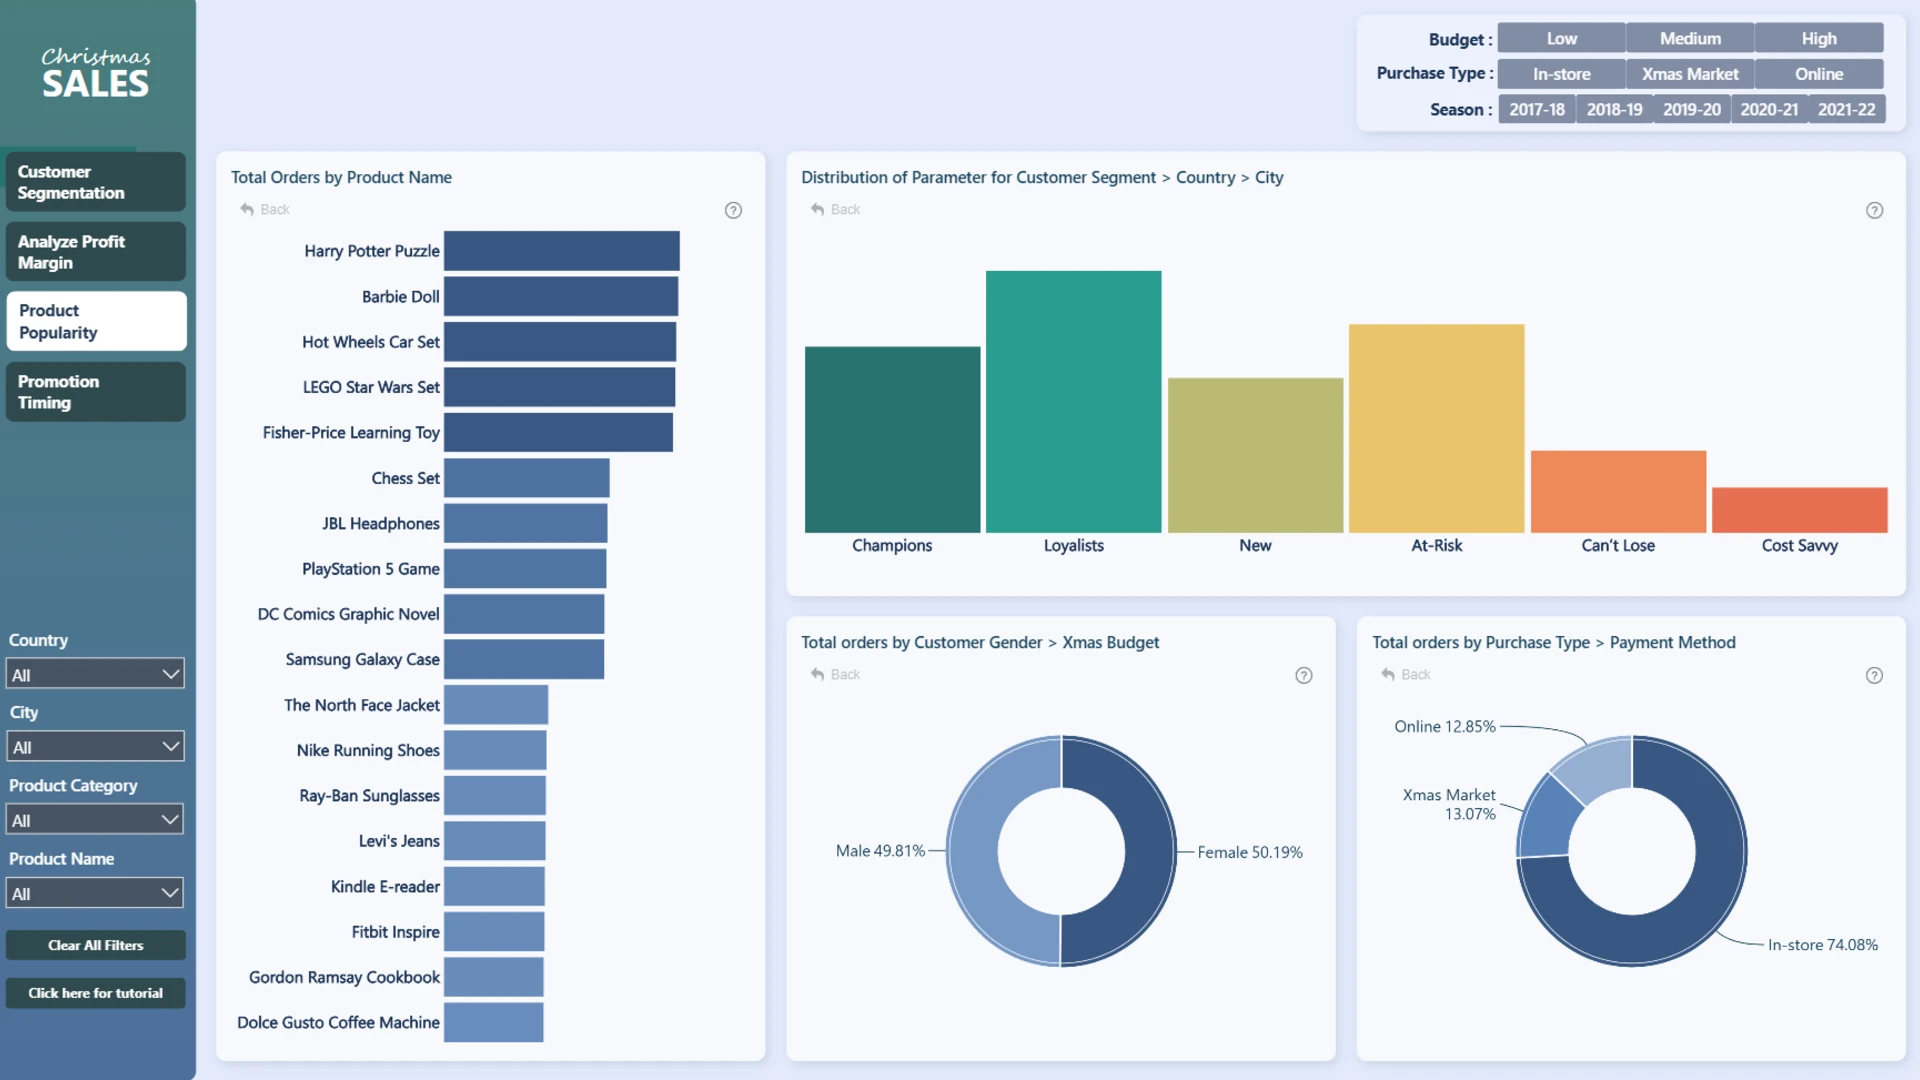This screenshot has height=1080, width=1920.
Task: Click the Samsung Galaxy Case bar
Action: 524,659
